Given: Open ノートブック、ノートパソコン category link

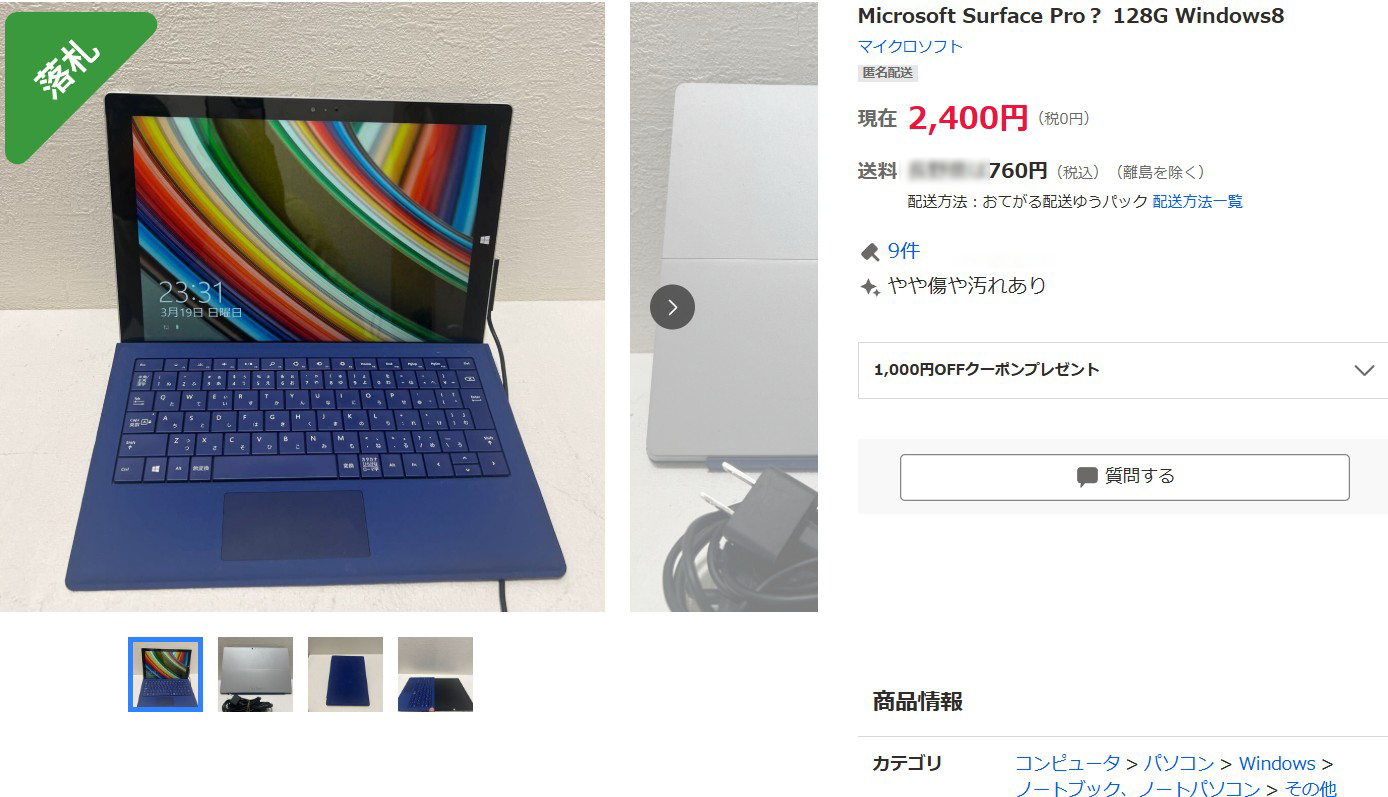Looking at the screenshot, I should (1138, 789).
